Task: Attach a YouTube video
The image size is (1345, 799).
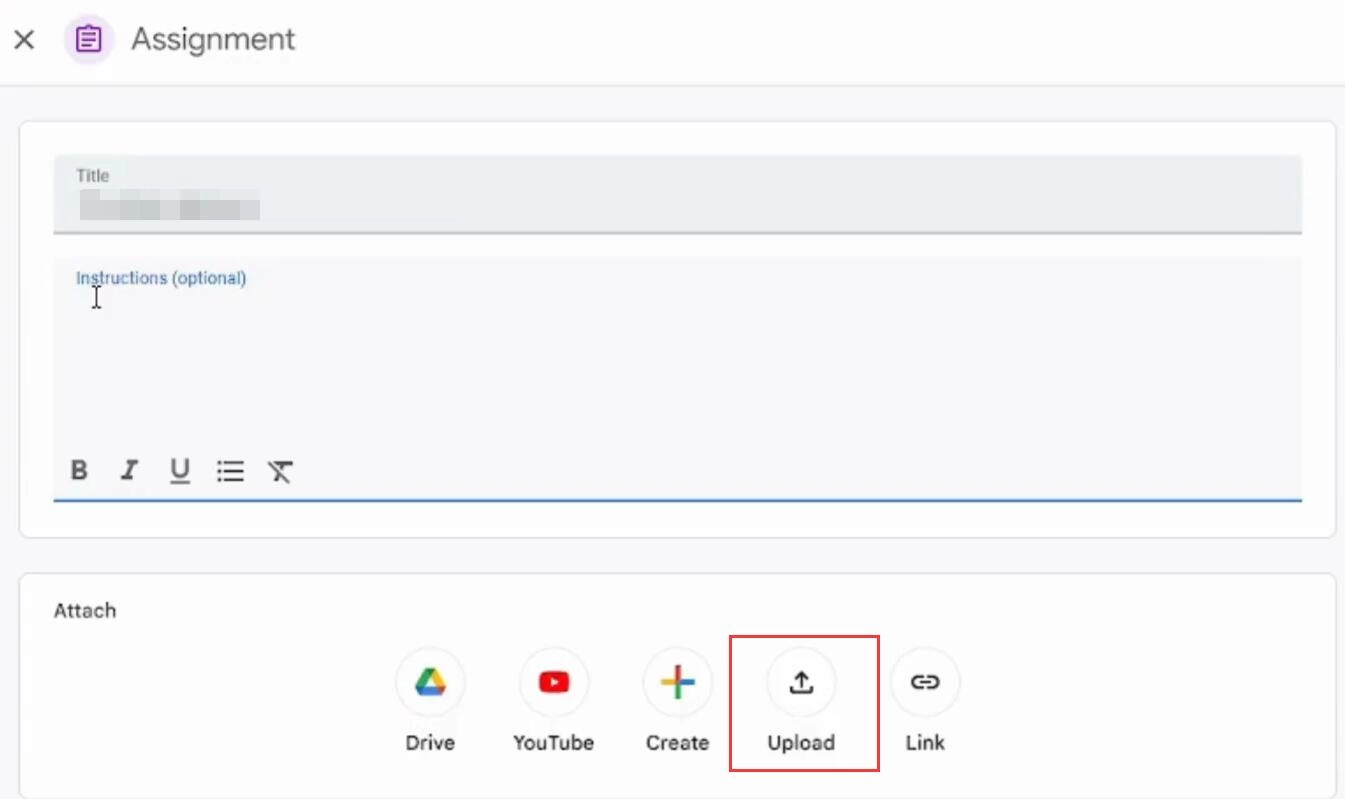Action: (553, 682)
